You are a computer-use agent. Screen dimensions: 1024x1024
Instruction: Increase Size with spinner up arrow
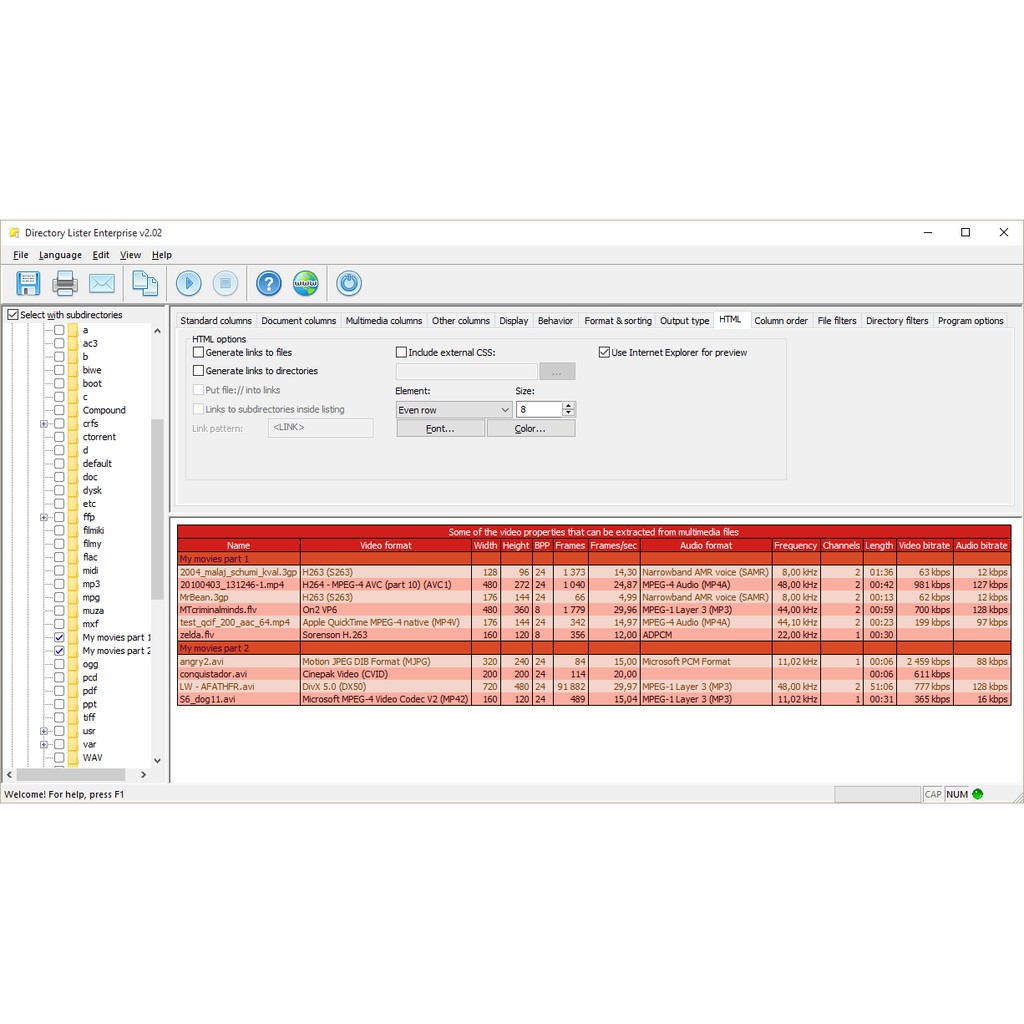(569, 406)
